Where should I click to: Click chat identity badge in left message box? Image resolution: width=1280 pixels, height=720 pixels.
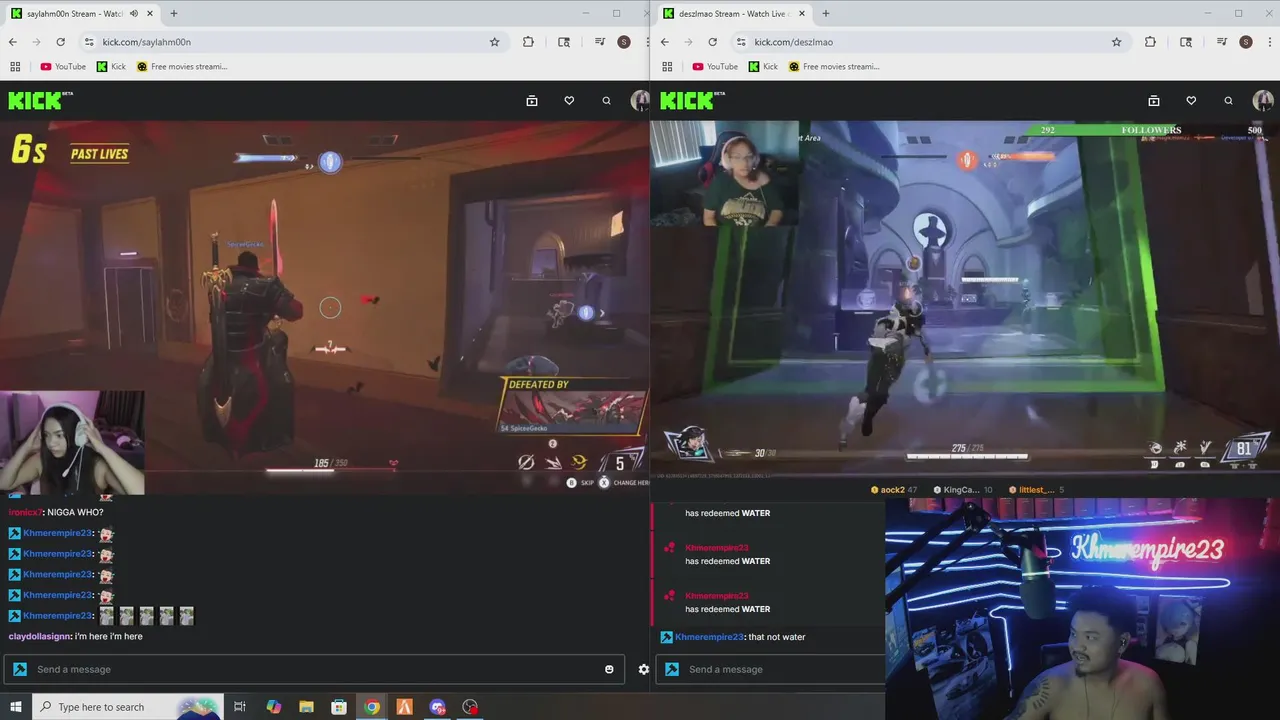pyautogui.click(x=20, y=669)
